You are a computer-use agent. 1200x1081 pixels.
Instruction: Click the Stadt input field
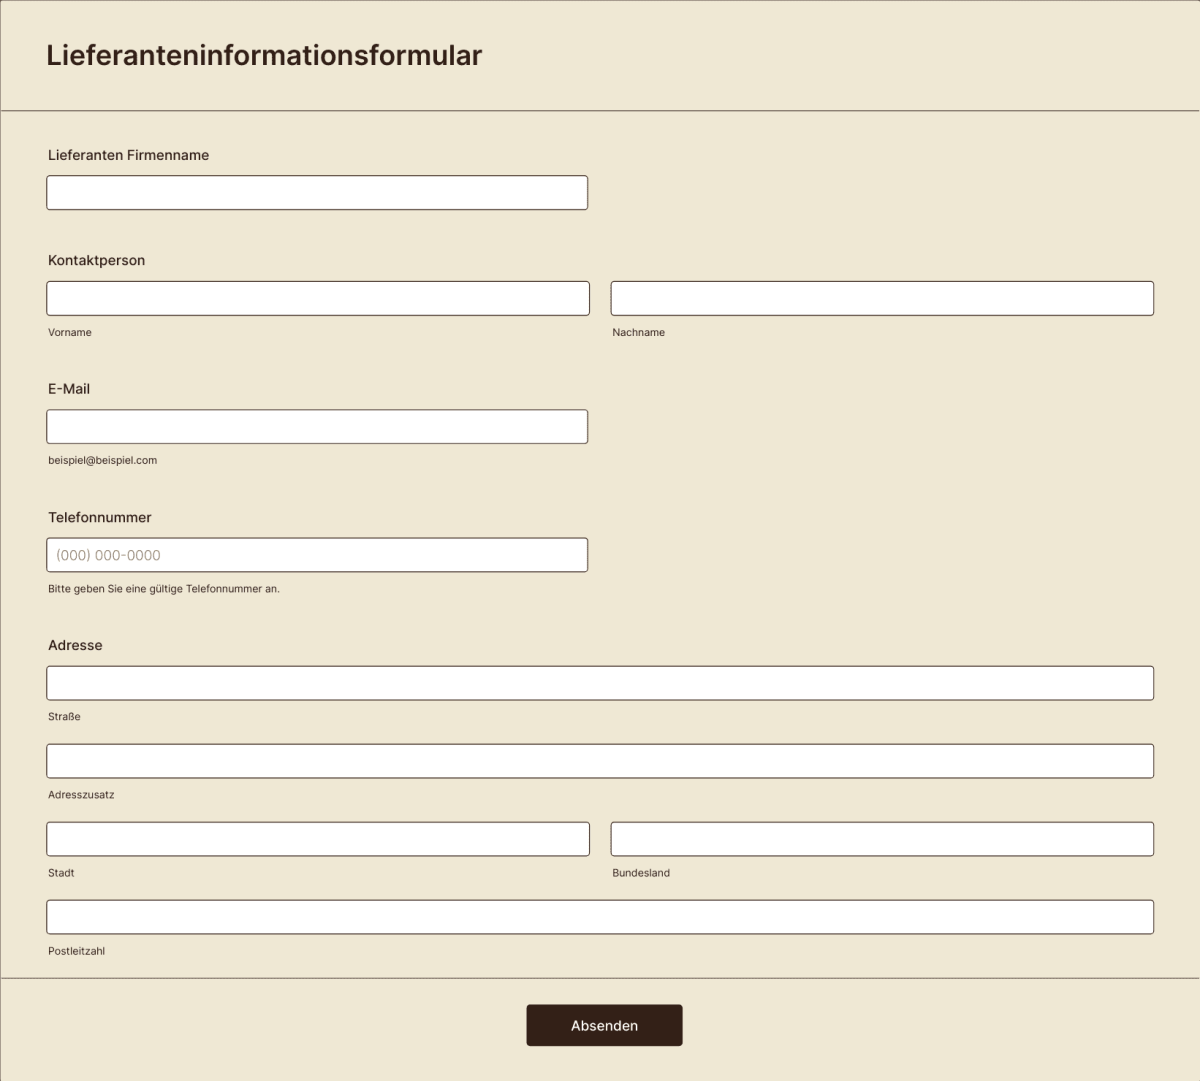[317, 838]
